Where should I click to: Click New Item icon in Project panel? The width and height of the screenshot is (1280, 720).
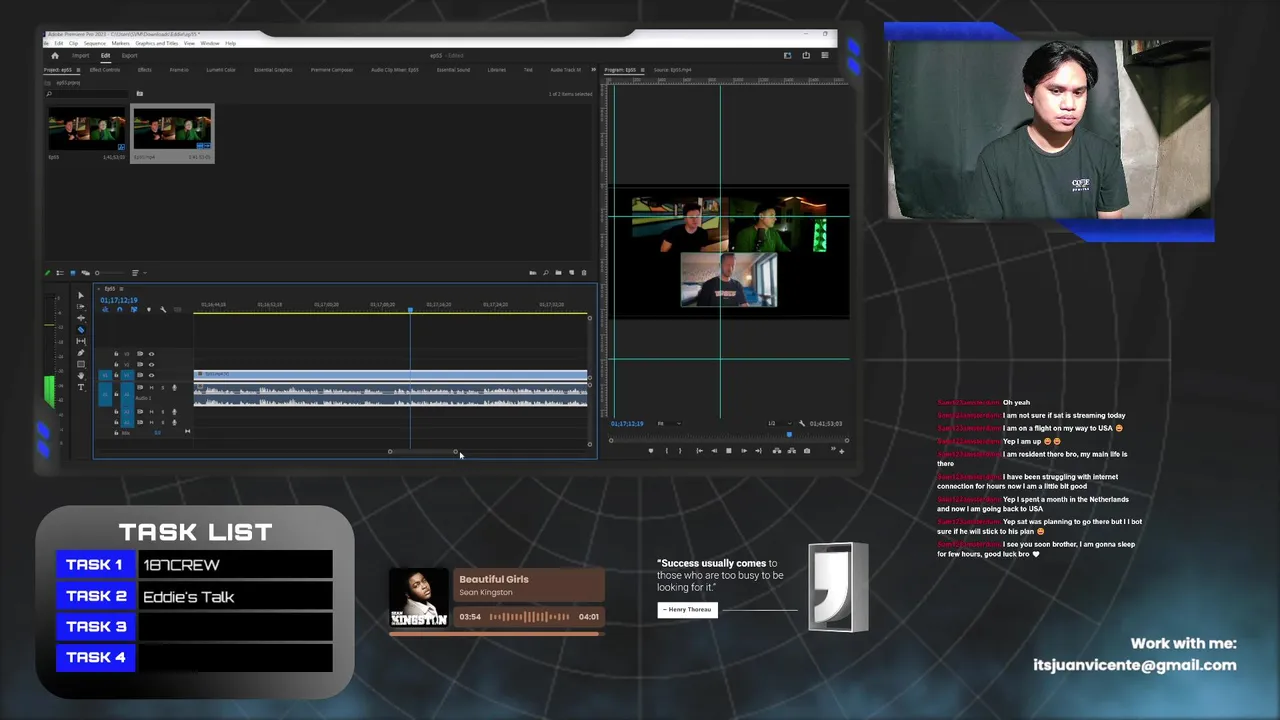click(x=571, y=272)
